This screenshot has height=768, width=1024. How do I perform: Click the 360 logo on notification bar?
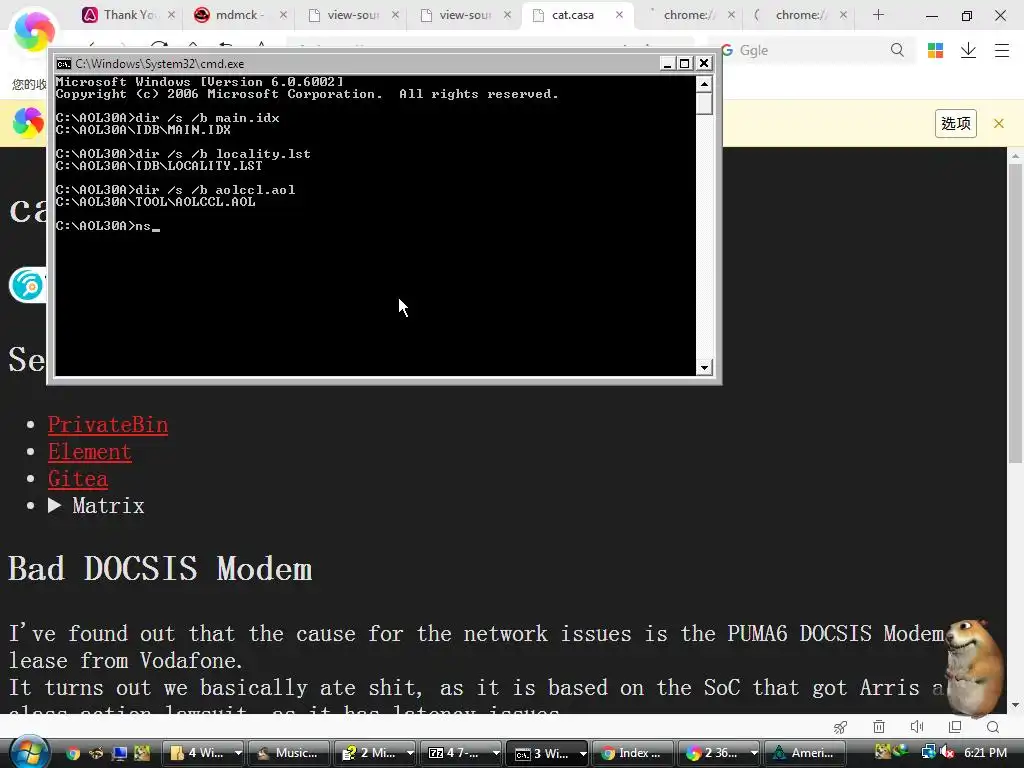point(28,123)
